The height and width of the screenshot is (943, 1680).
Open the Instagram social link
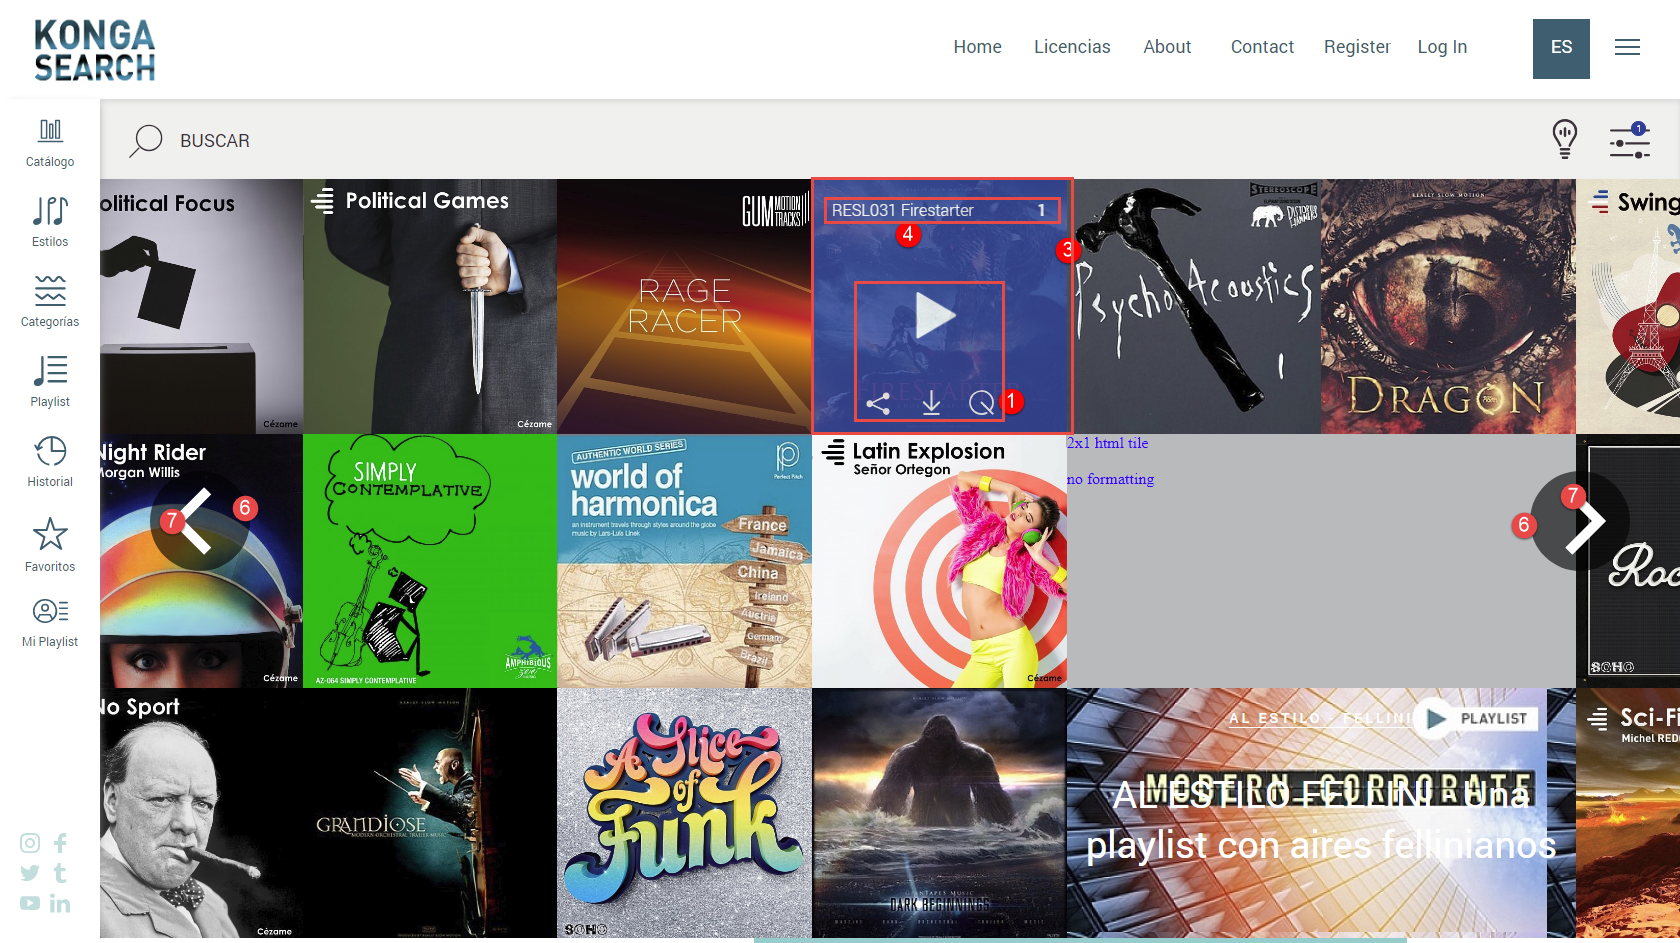click(30, 843)
